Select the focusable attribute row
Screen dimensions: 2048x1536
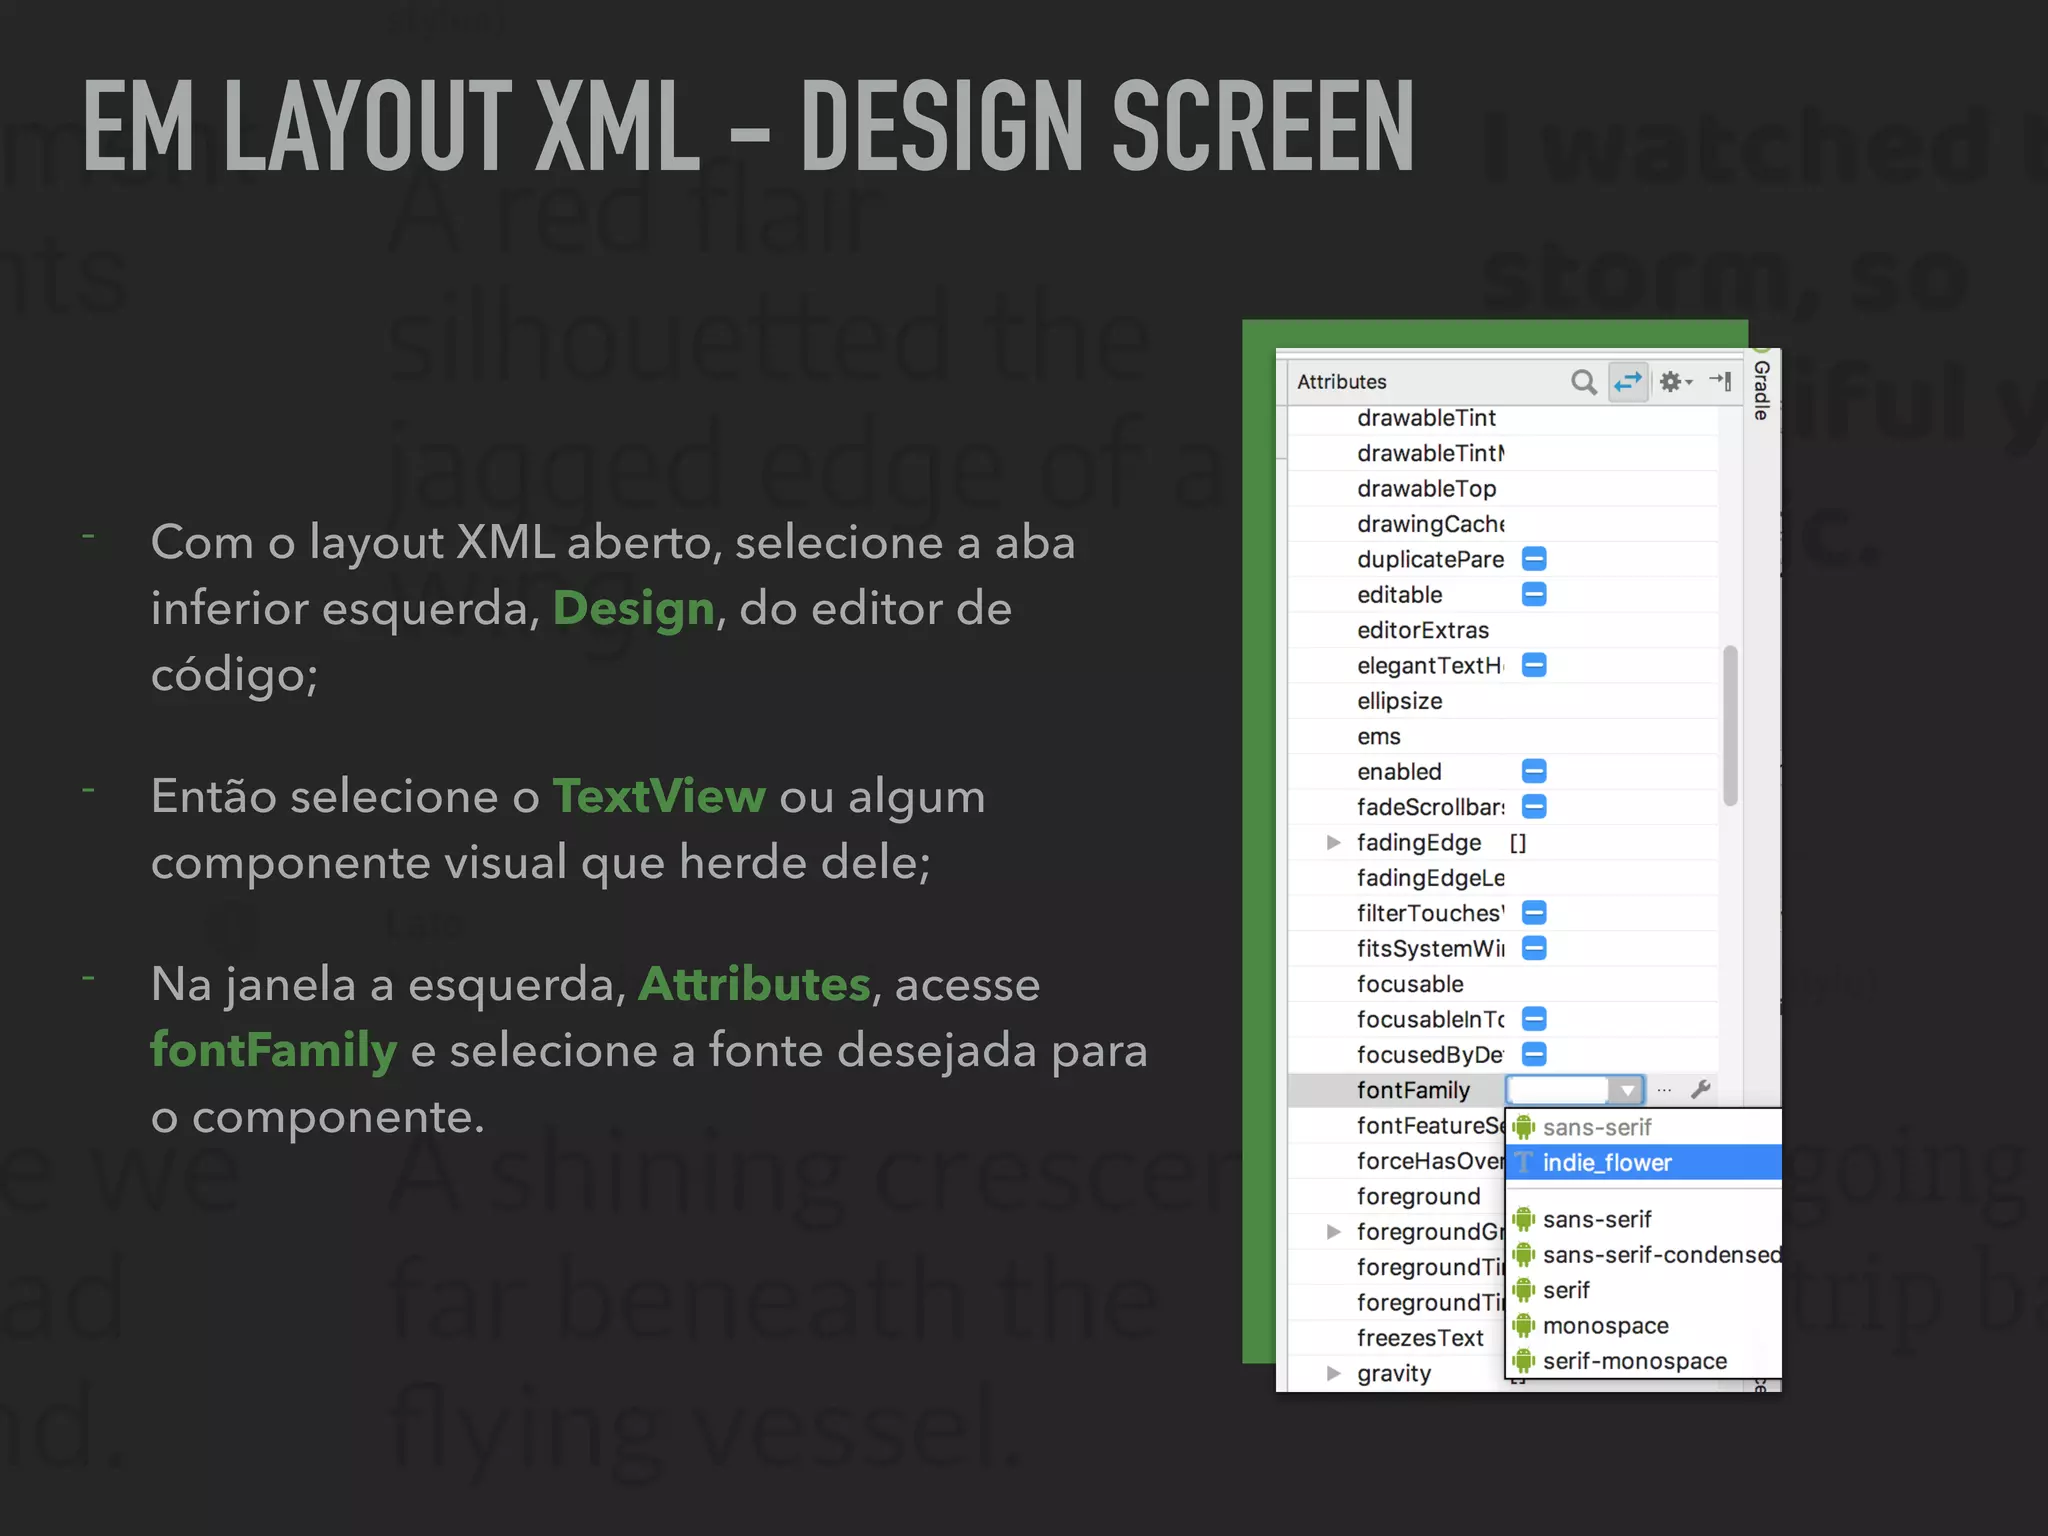(x=1503, y=984)
